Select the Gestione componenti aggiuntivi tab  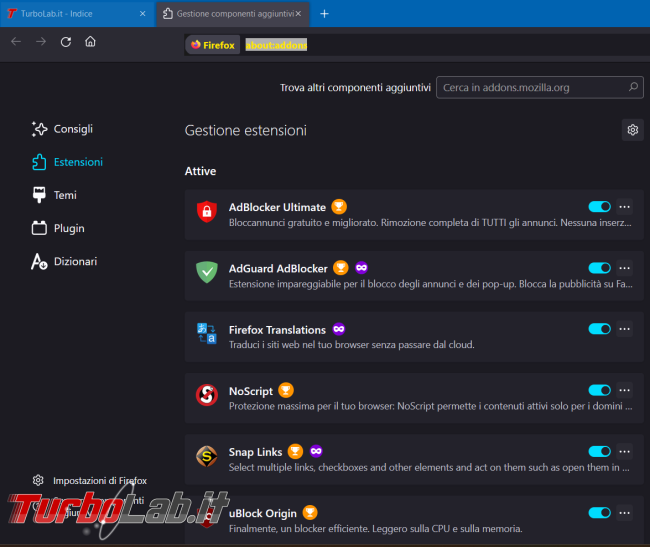pyautogui.click(x=233, y=14)
